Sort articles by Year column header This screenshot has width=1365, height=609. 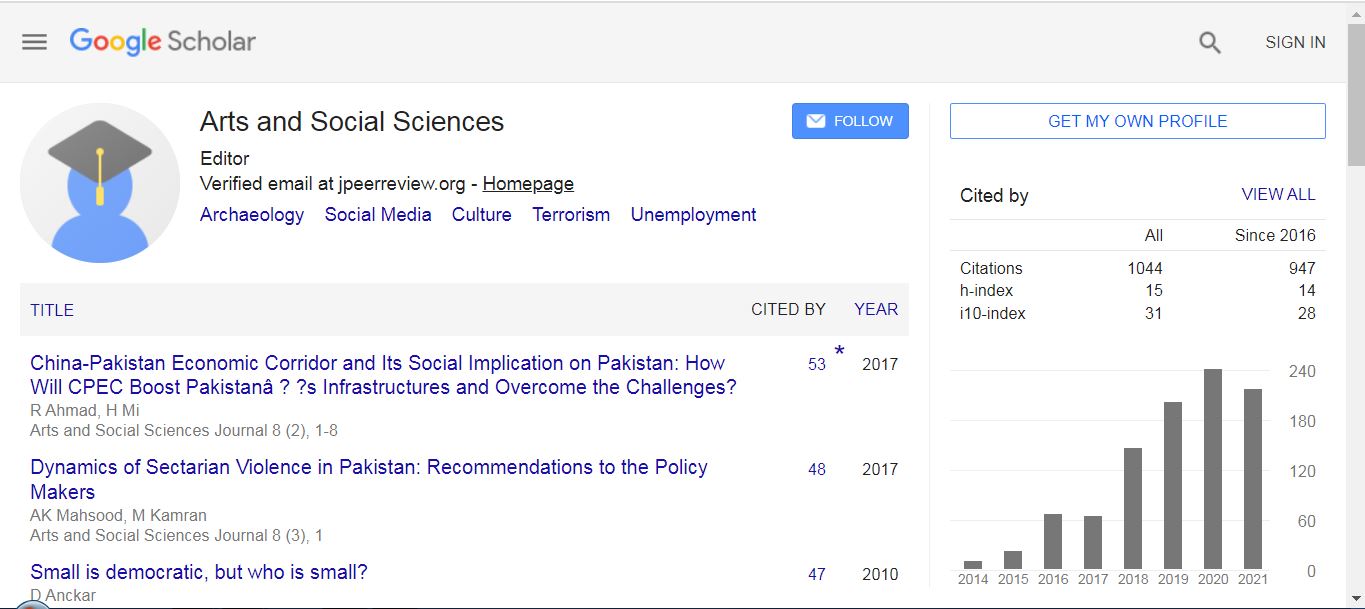point(876,310)
